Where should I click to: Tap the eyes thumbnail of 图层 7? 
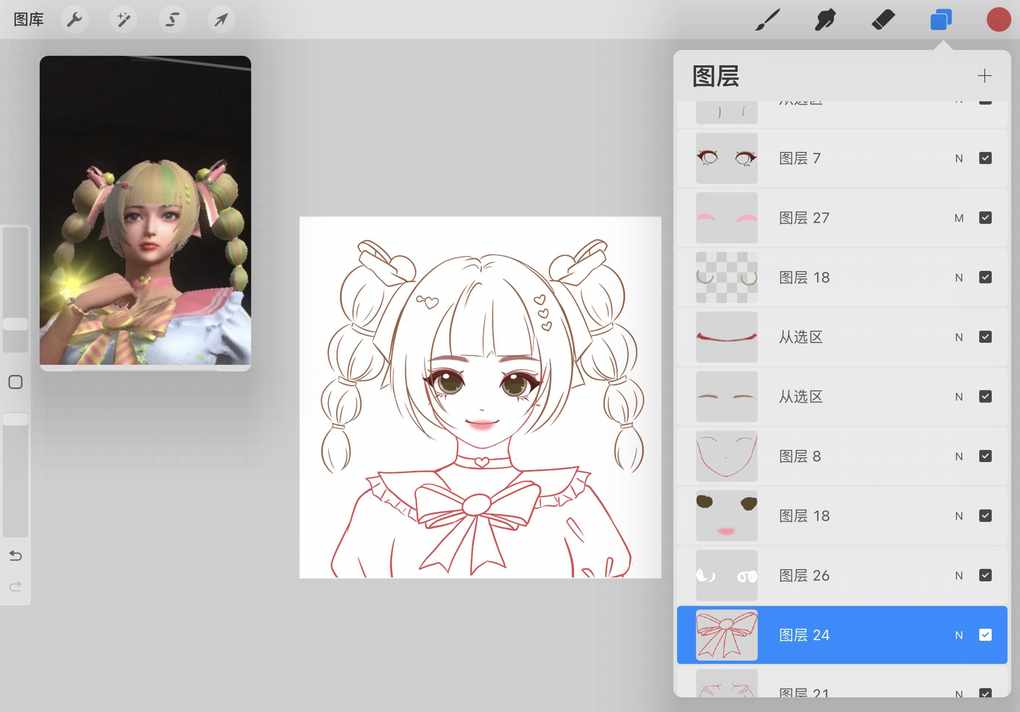point(727,158)
